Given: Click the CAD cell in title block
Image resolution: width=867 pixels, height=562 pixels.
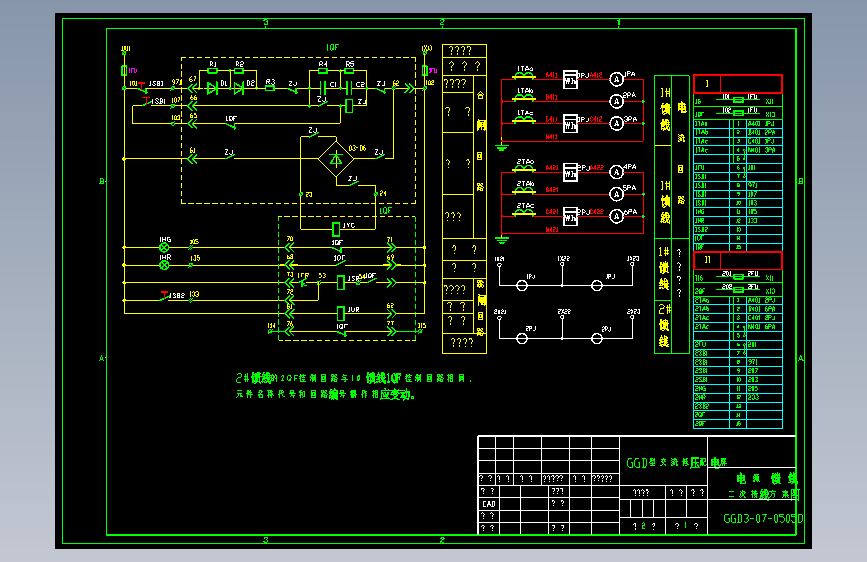Looking at the screenshot, I should 489,504.
